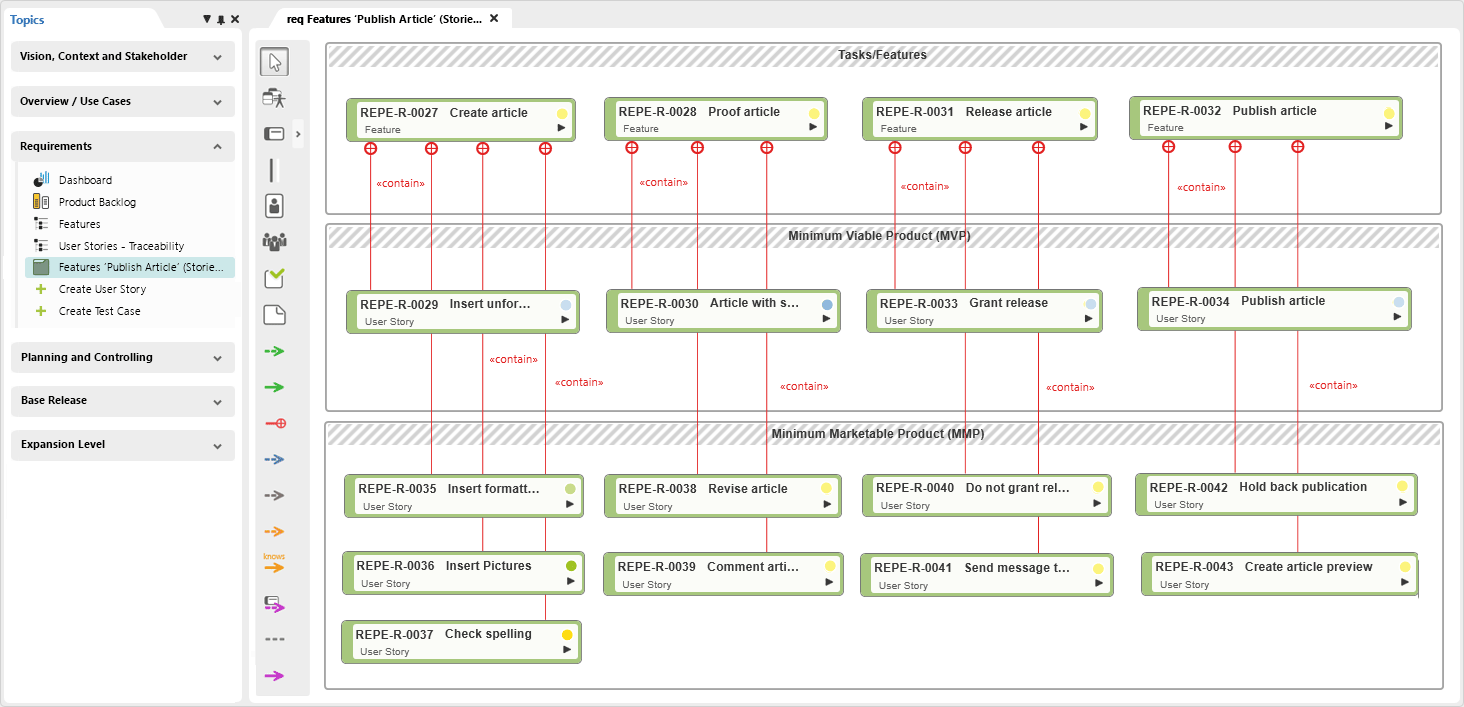
Task: Collapse the Requirements section
Action: click(x=217, y=147)
